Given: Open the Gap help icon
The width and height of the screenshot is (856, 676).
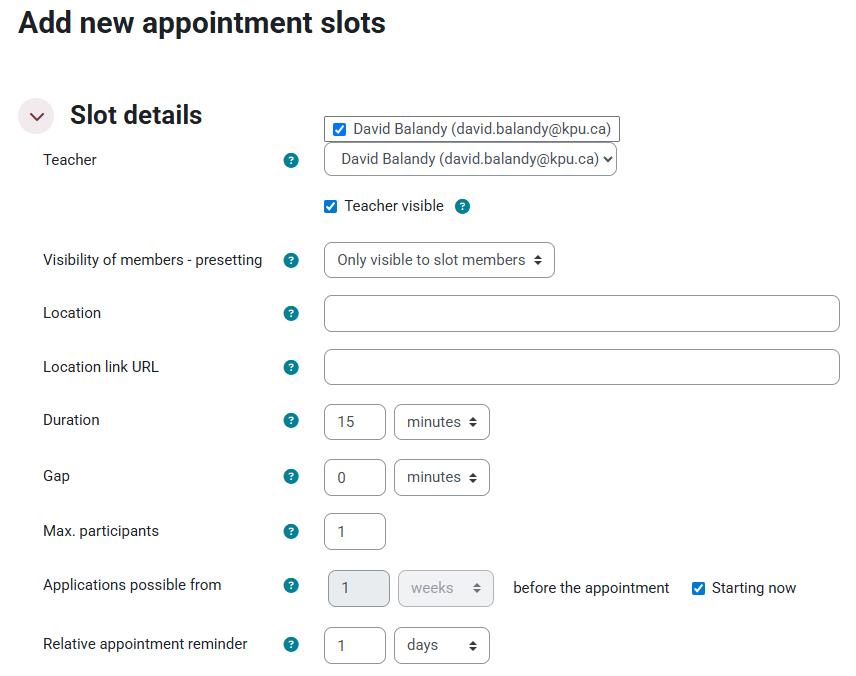Looking at the screenshot, I should pyautogui.click(x=291, y=477).
